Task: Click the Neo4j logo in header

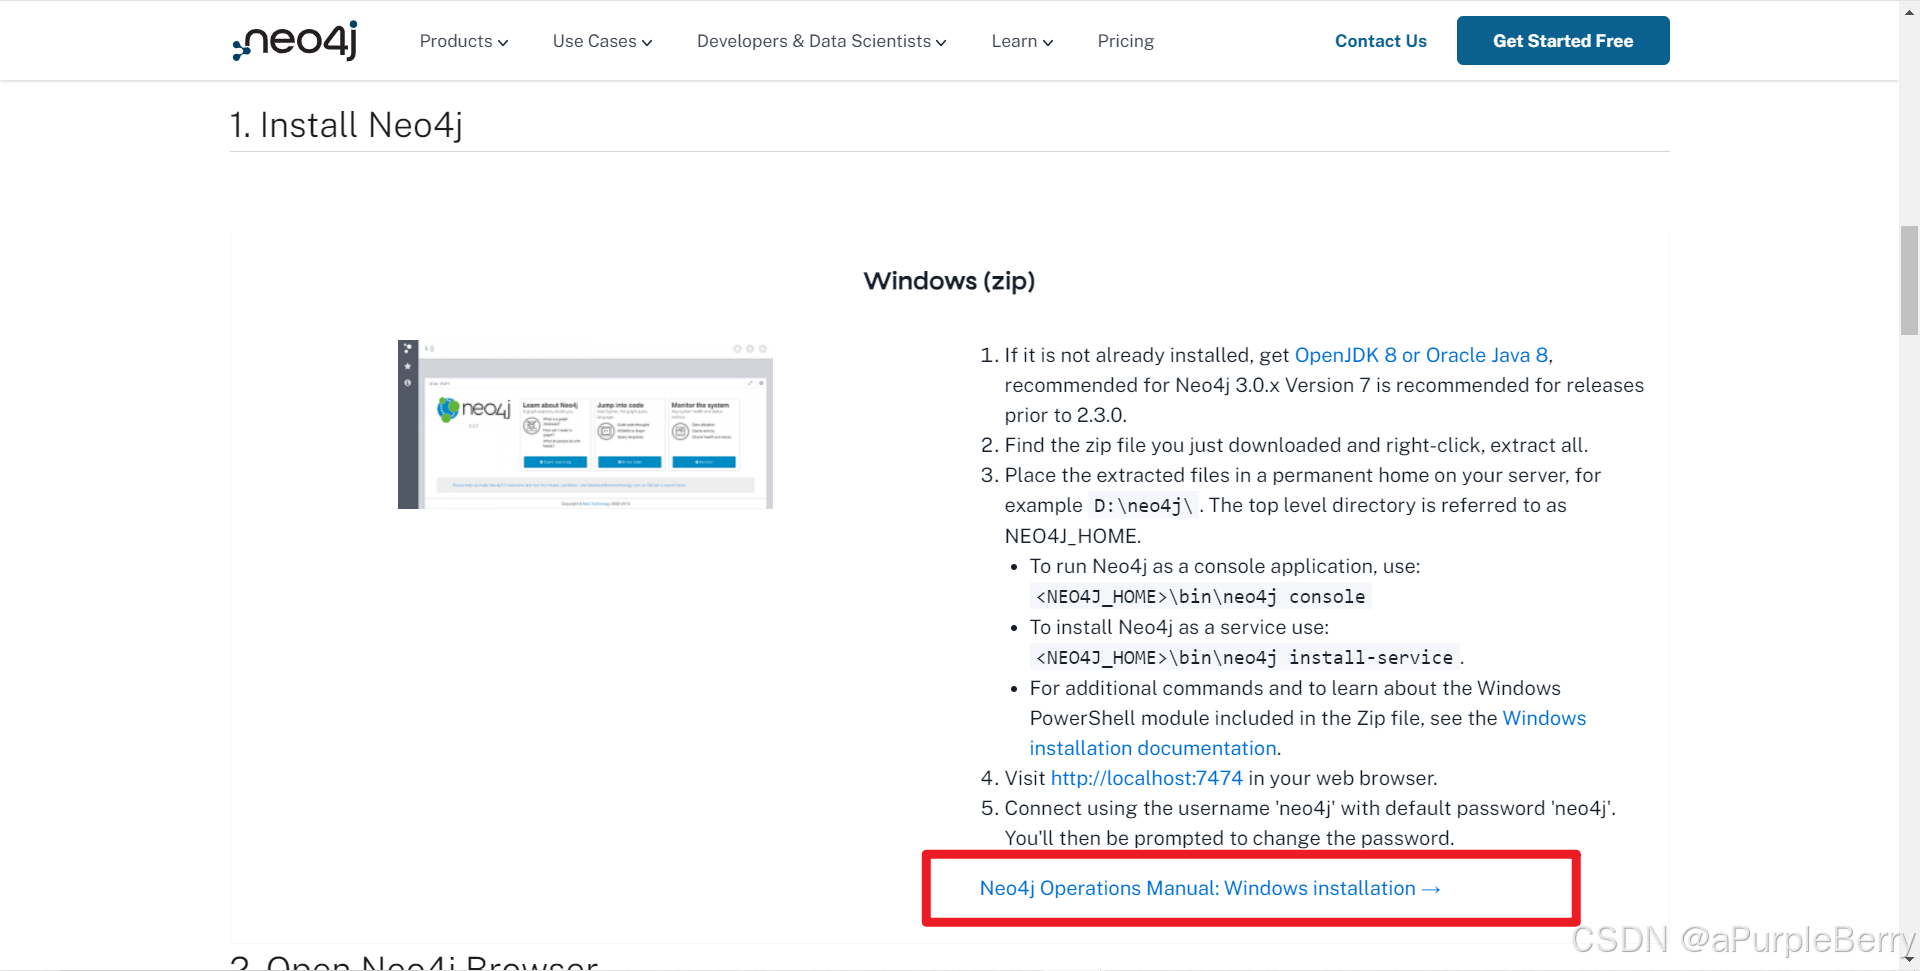Action: click(x=295, y=41)
